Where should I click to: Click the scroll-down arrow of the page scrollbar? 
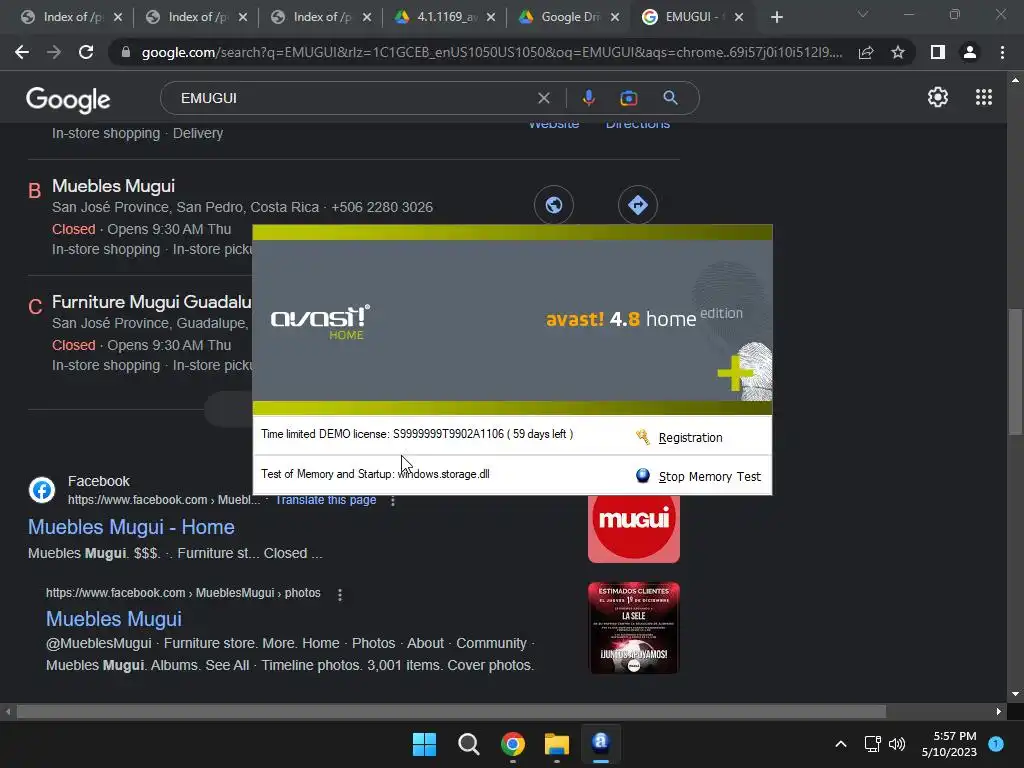click(1015, 694)
